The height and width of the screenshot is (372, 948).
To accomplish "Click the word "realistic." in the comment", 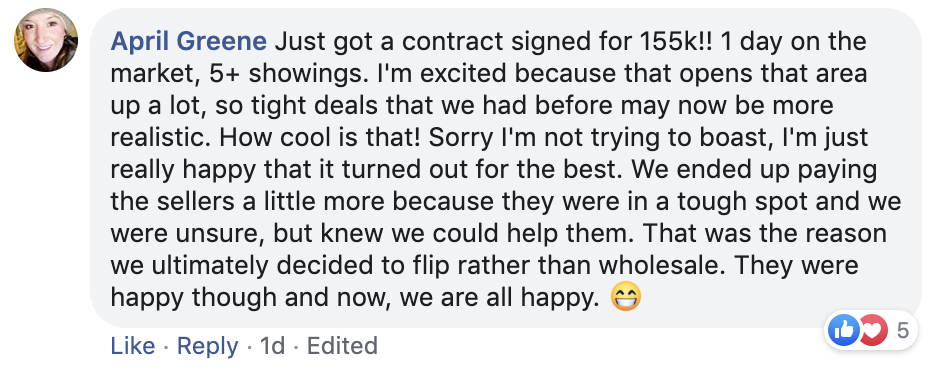I will pyautogui.click(x=161, y=138).
